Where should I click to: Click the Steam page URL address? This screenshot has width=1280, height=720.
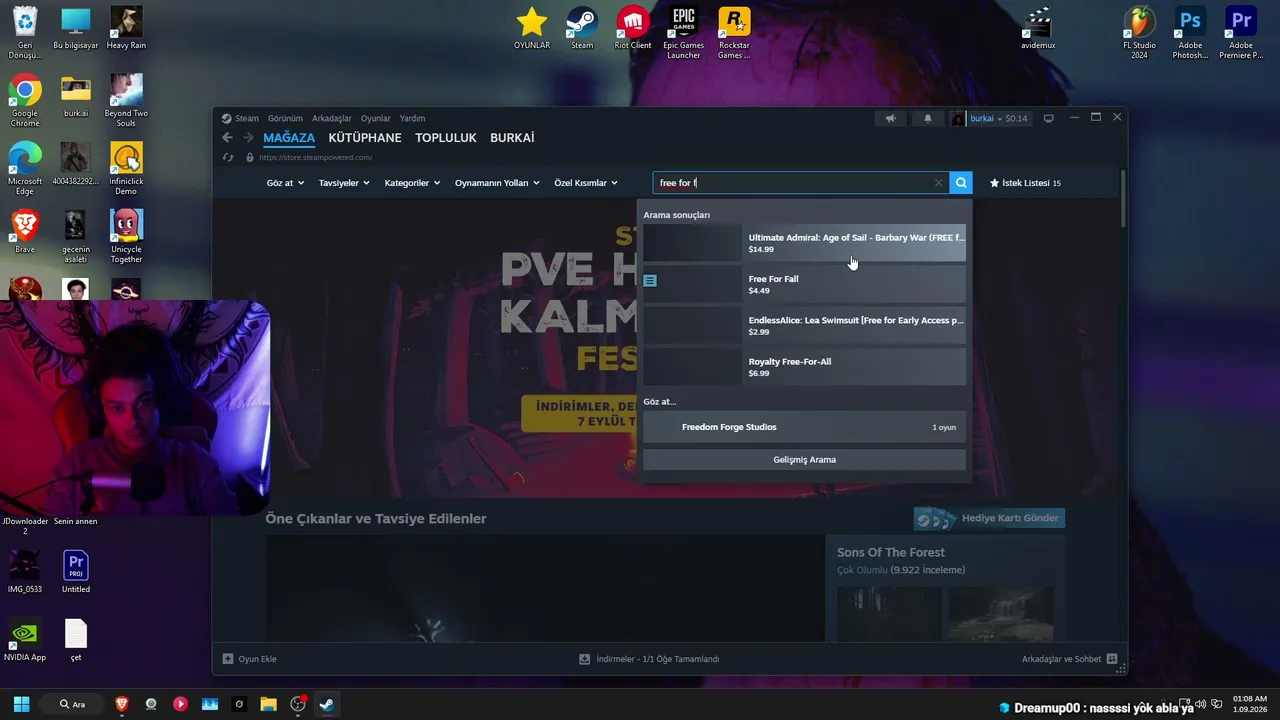click(315, 157)
